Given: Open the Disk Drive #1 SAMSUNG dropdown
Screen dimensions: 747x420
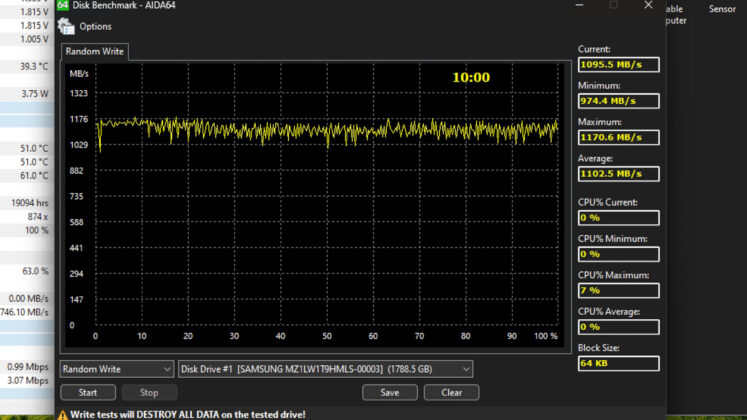Looking at the screenshot, I should [325, 369].
